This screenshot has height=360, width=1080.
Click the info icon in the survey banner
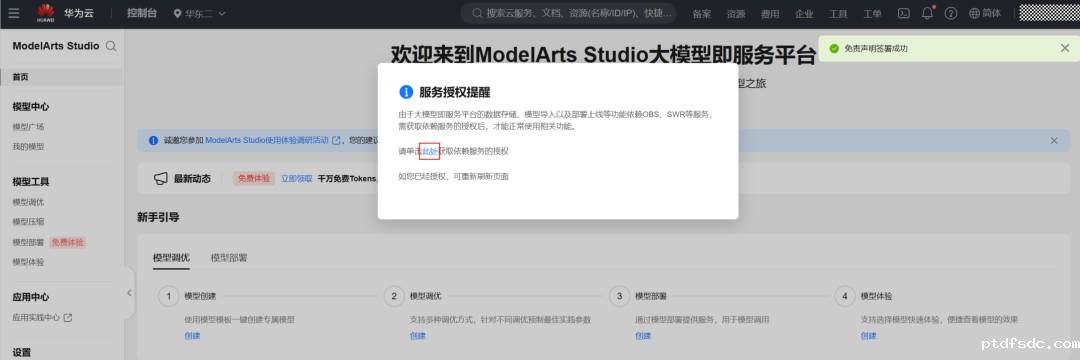coord(154,140)
